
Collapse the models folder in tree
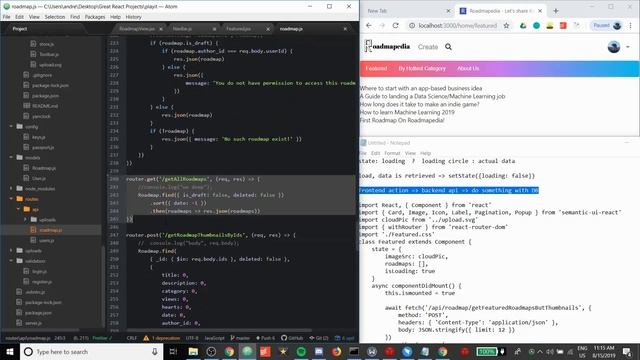(11, 158)
